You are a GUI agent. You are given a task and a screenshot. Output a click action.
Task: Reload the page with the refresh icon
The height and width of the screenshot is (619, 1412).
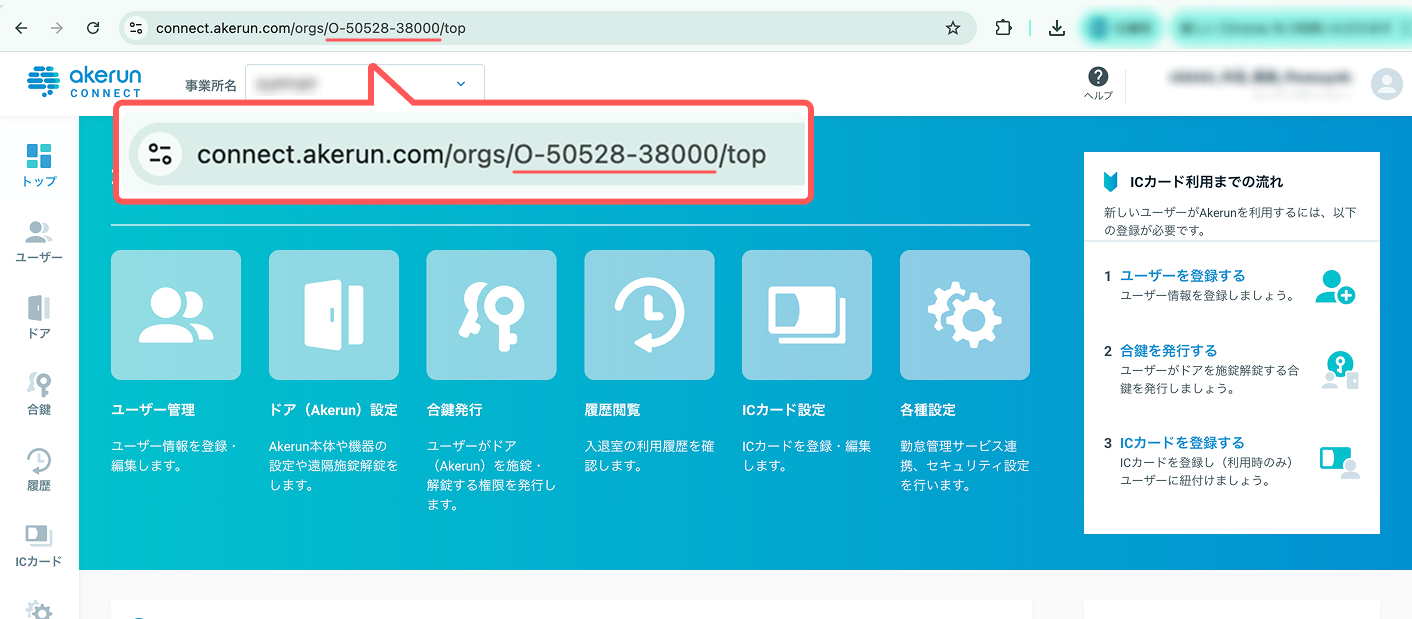[x=93, y=28]
